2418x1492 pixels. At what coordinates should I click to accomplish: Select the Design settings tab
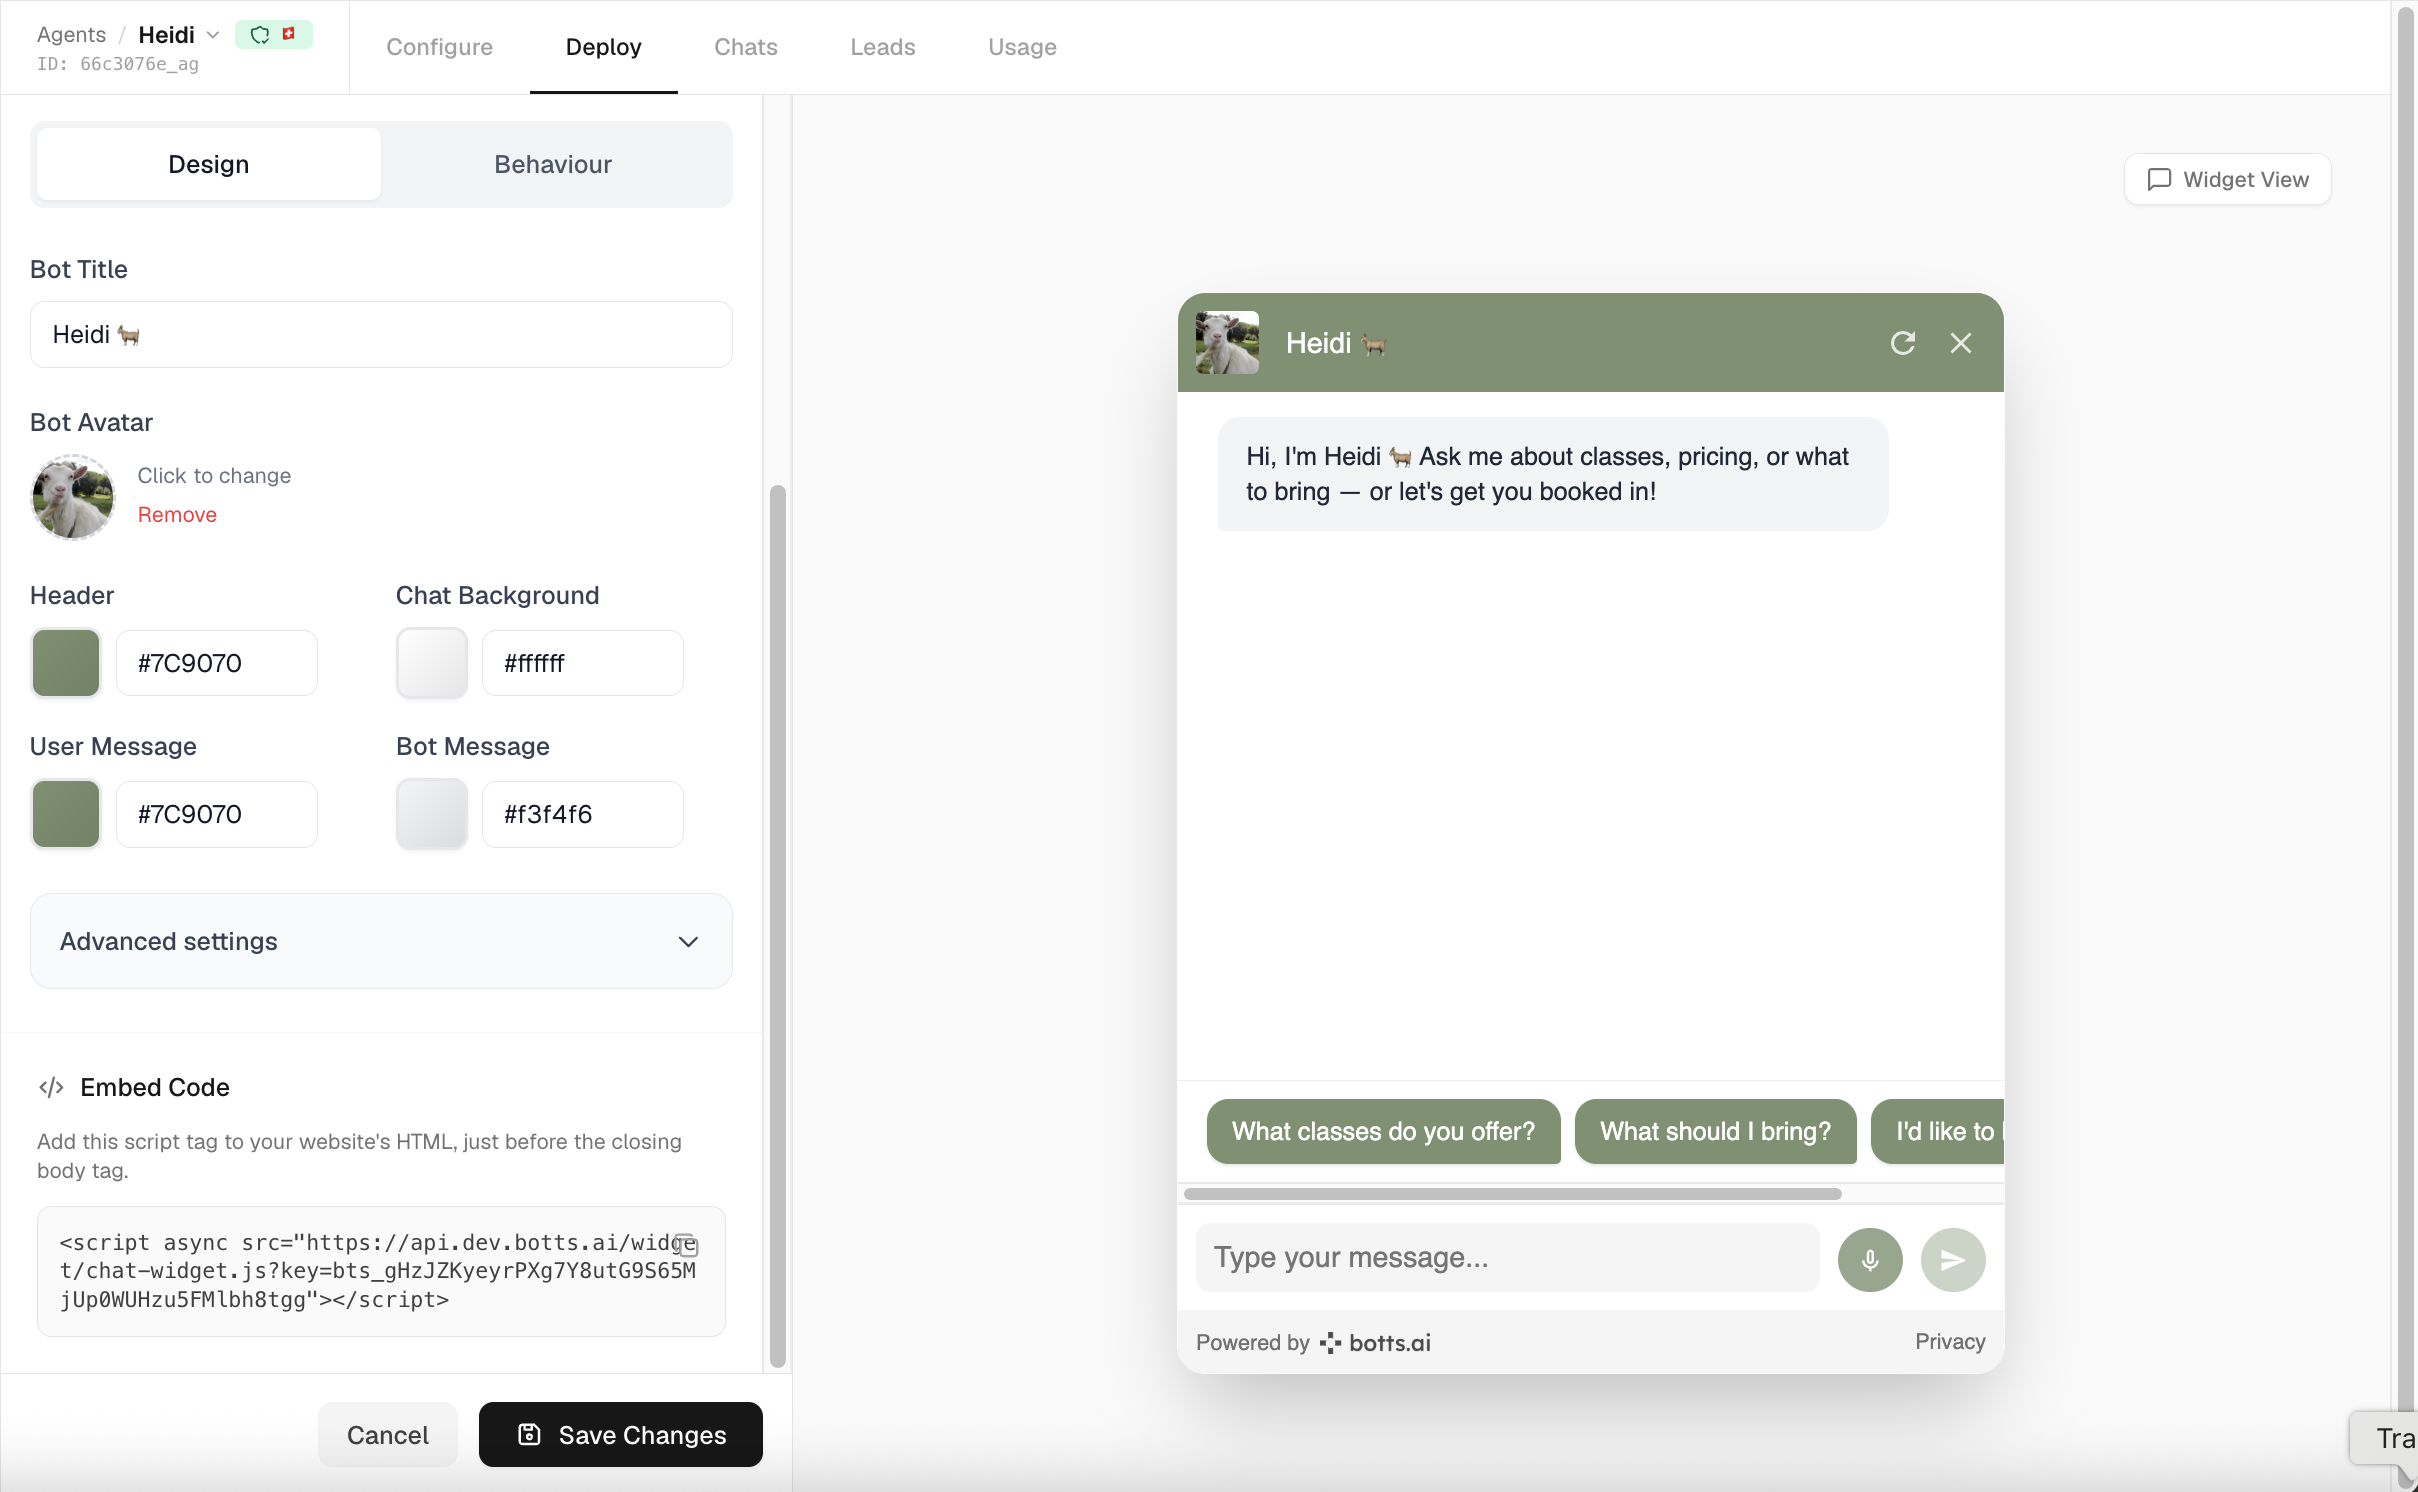[208, 164]
